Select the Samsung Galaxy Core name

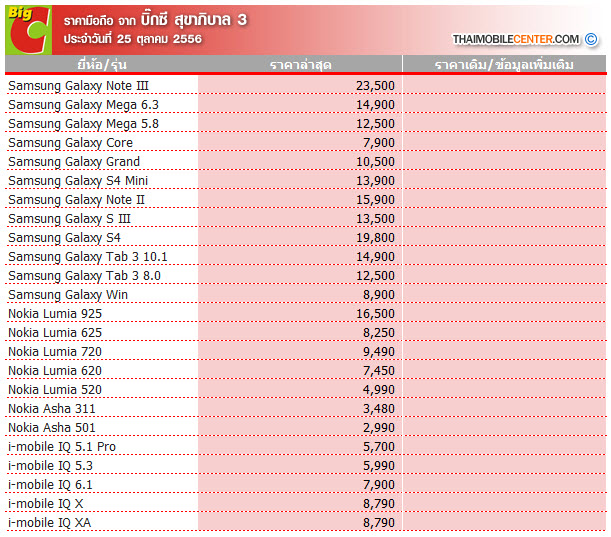point(71,143)
